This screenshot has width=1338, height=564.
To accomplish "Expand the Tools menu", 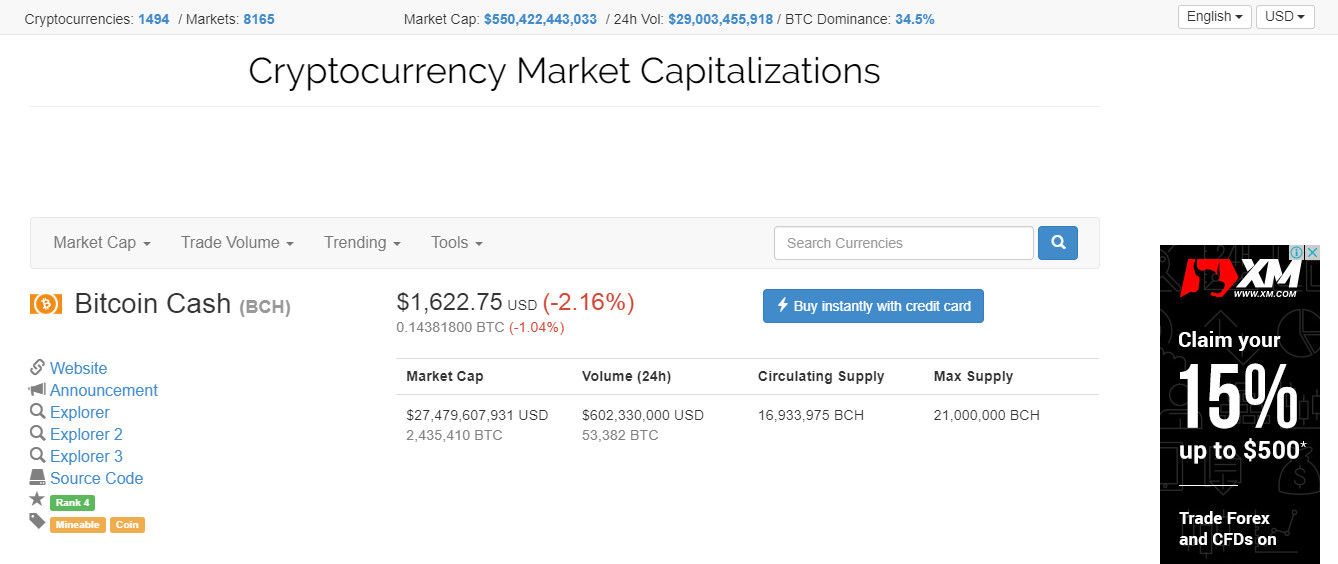I will point(457,242).
